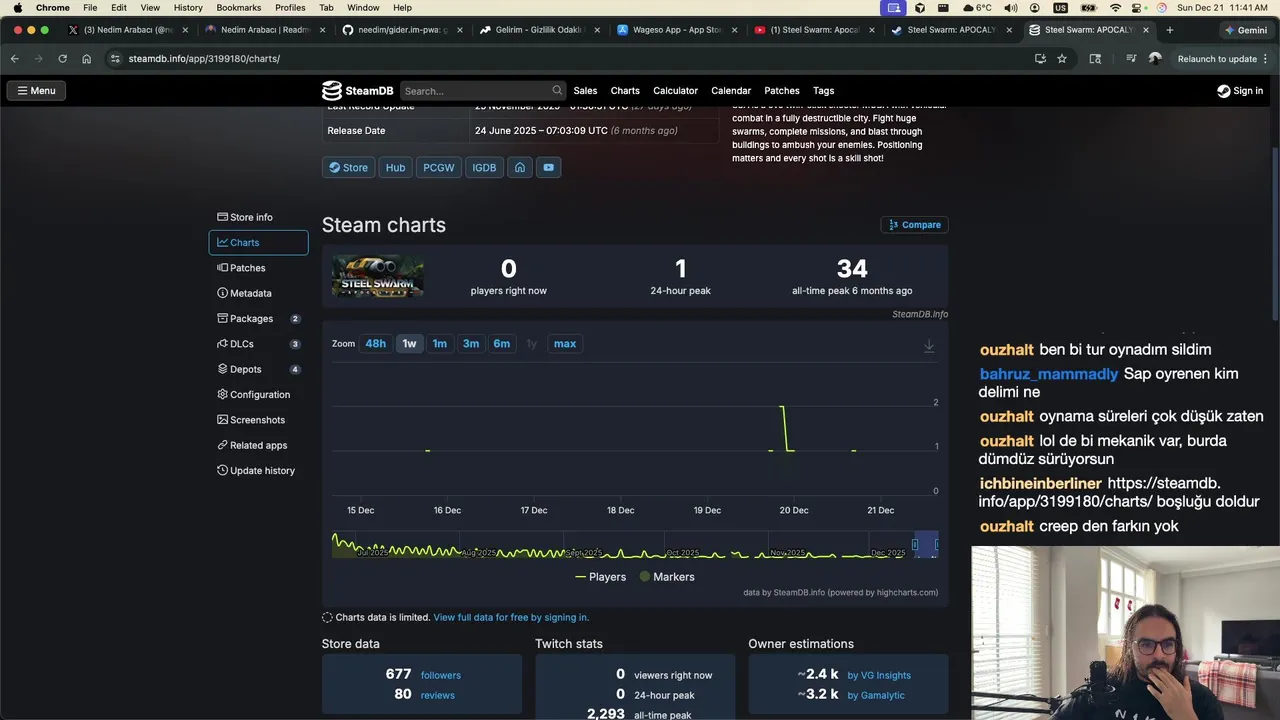Open the hamburger Menu button

35,91
